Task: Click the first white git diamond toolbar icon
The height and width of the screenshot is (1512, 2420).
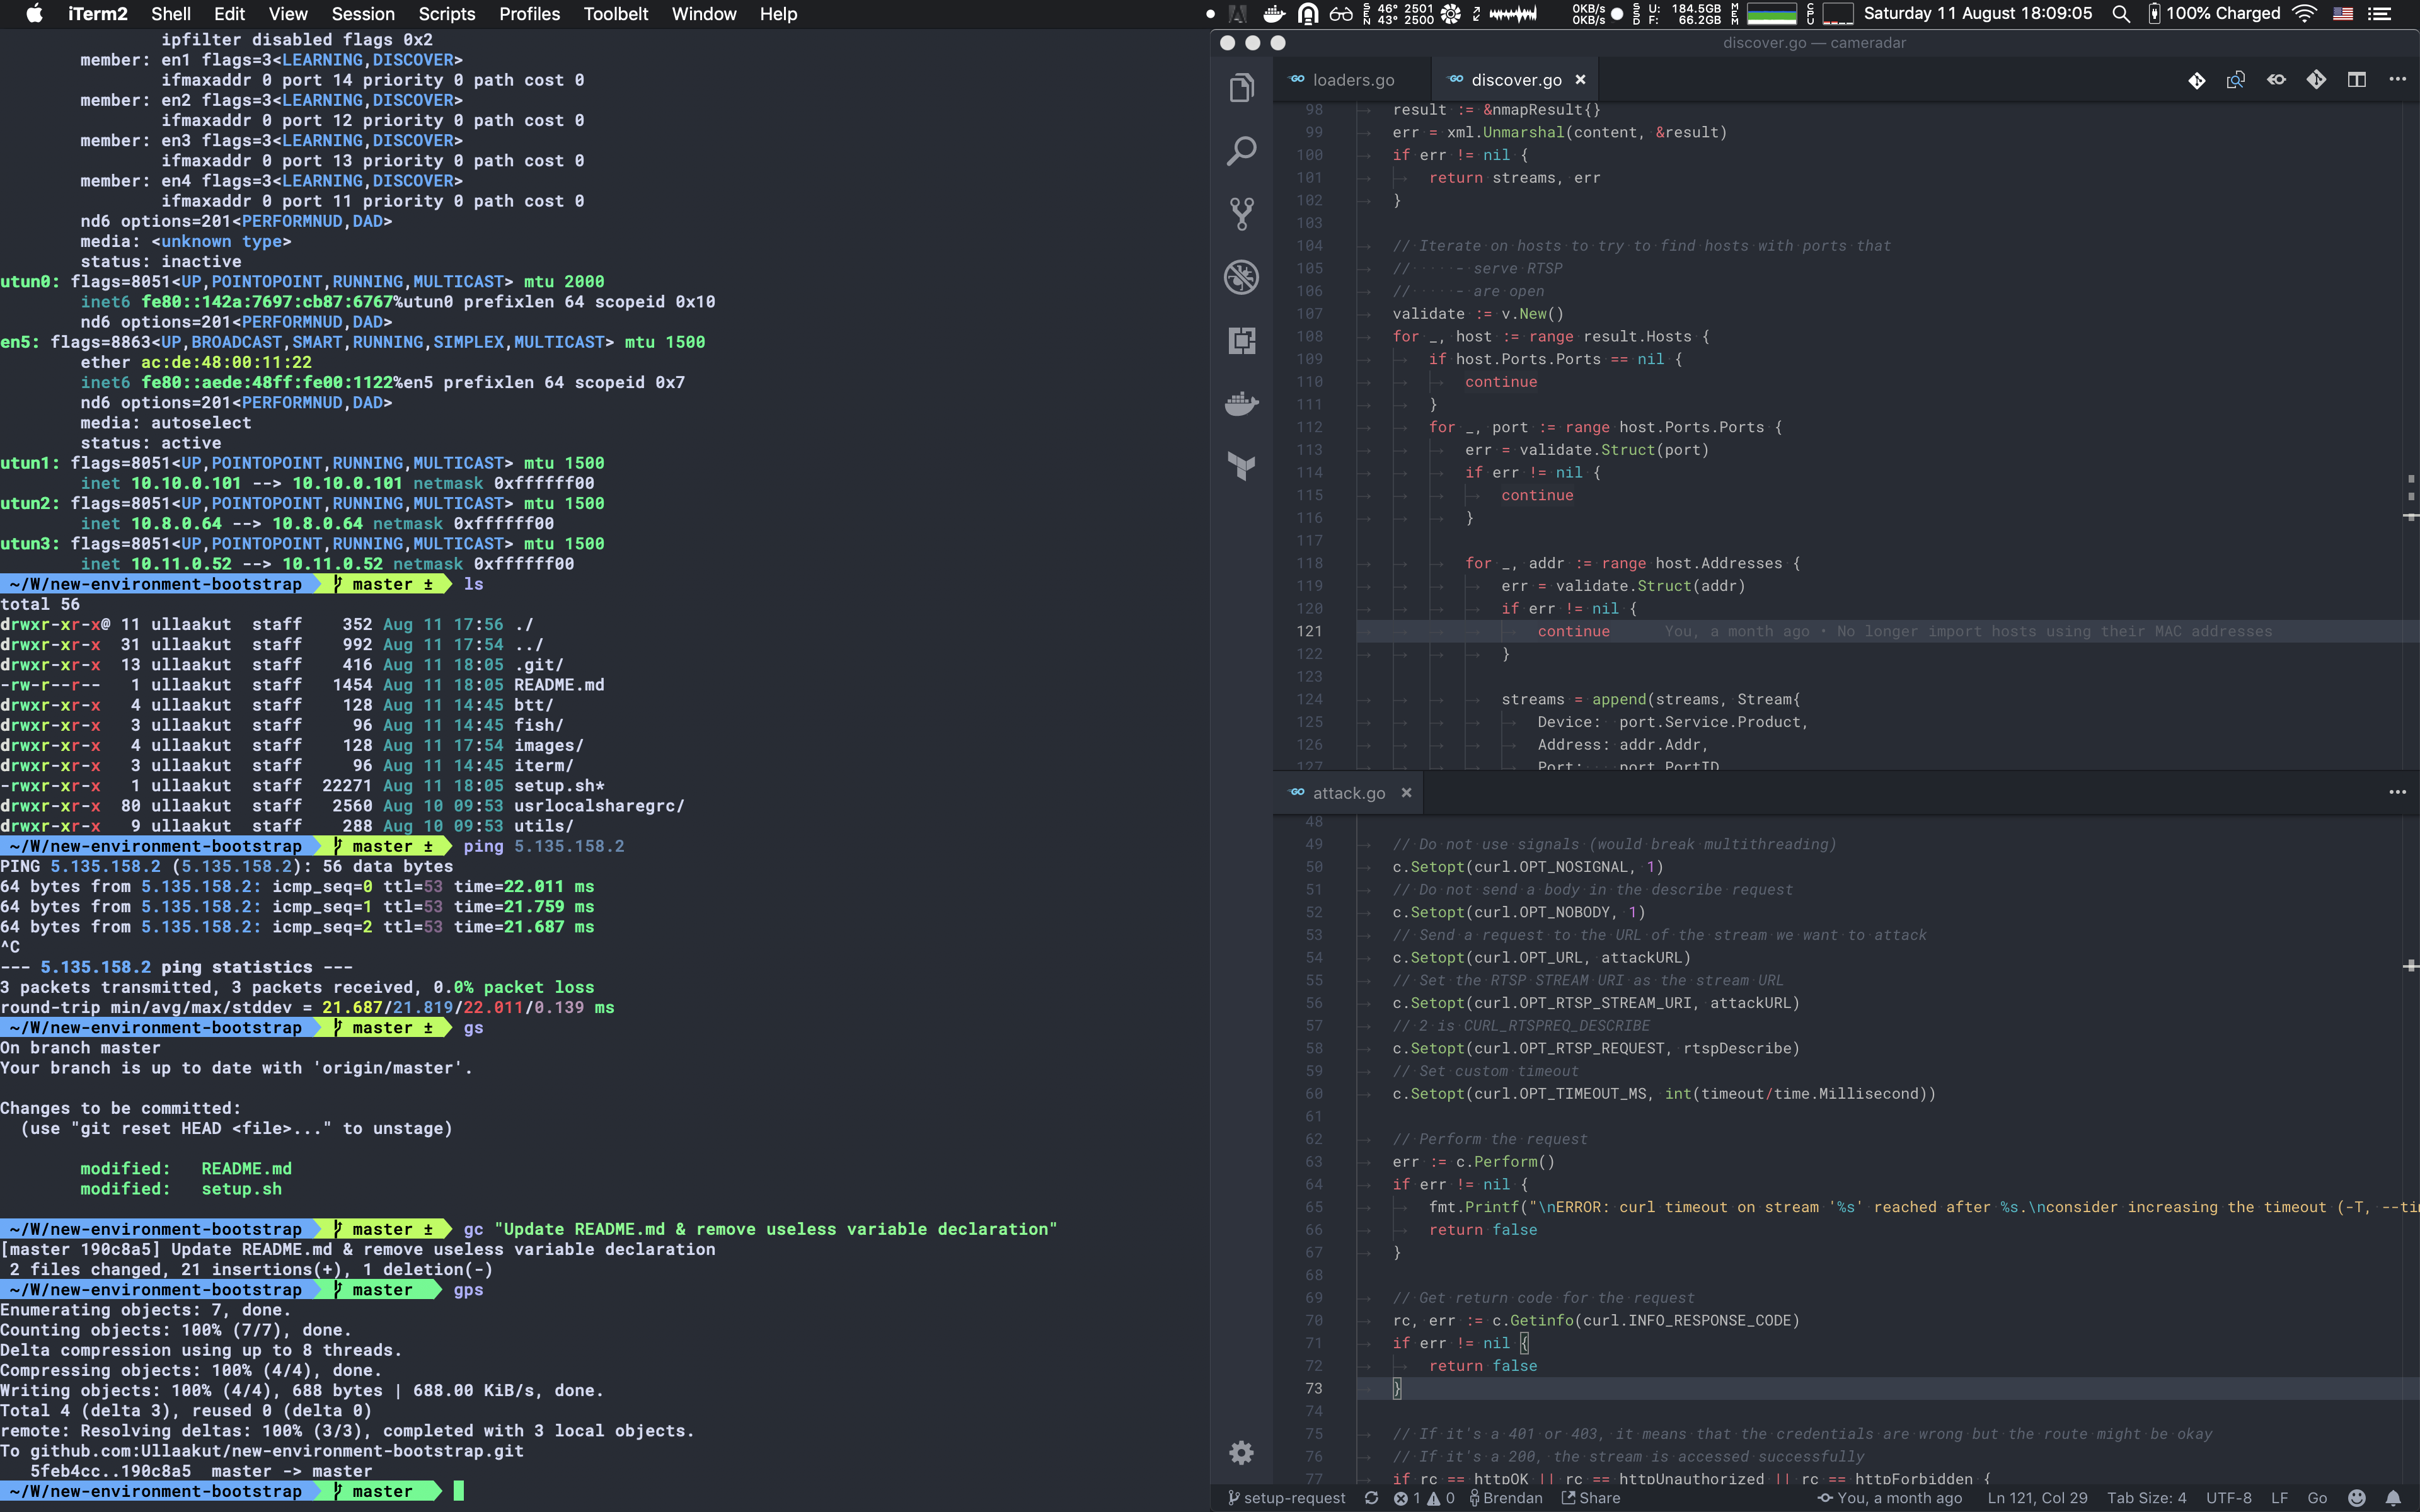Action: click(2196, 80)
